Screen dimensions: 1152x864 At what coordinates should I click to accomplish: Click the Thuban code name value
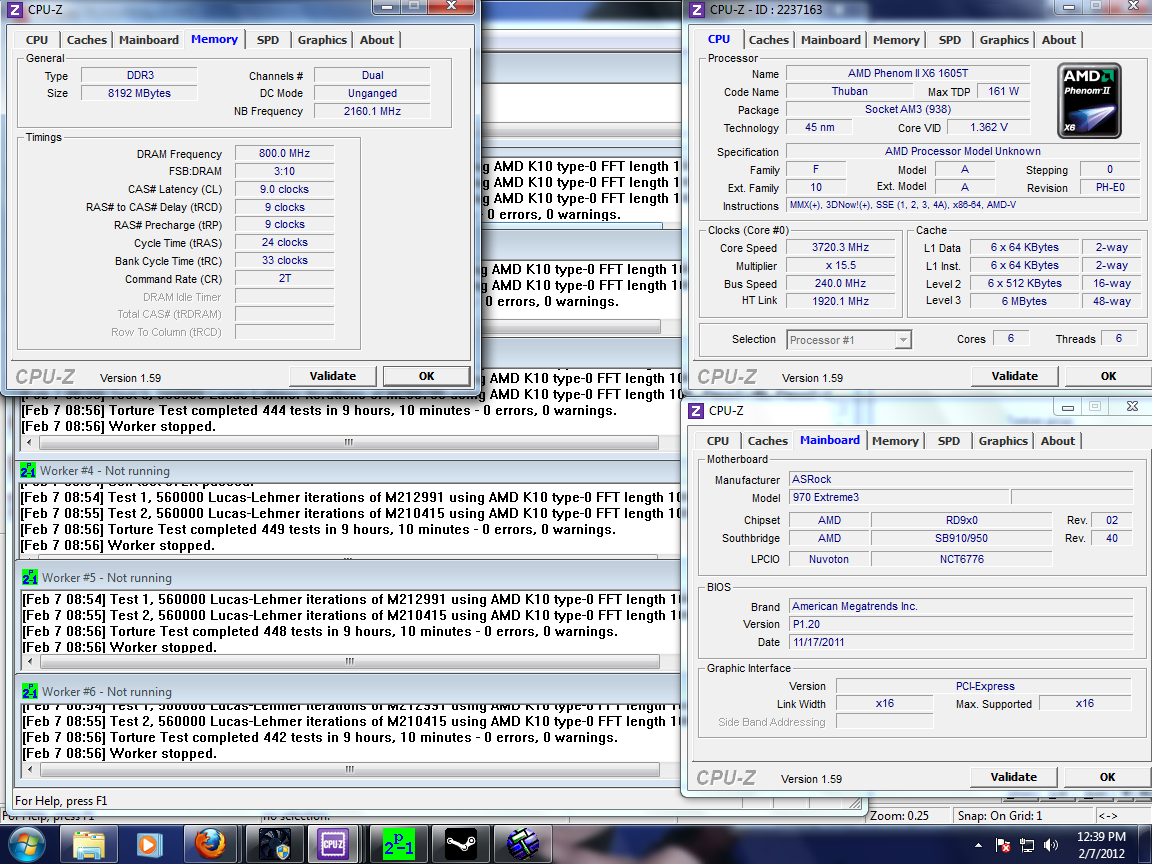point(849,91)
